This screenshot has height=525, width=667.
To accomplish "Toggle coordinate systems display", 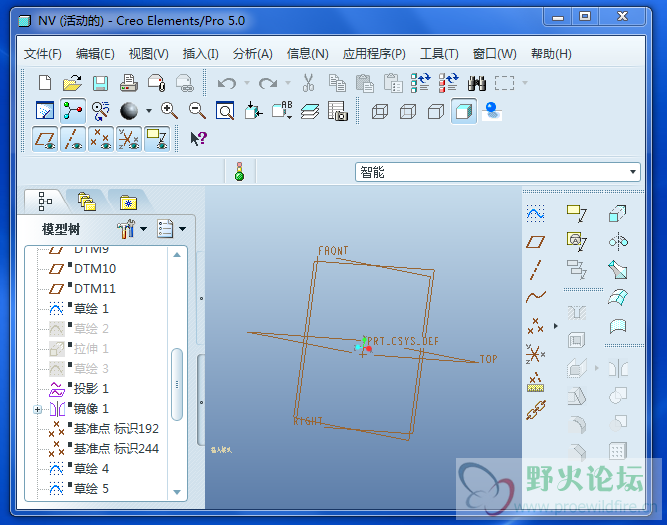I will pyautogui.click(x=129, y=139).
